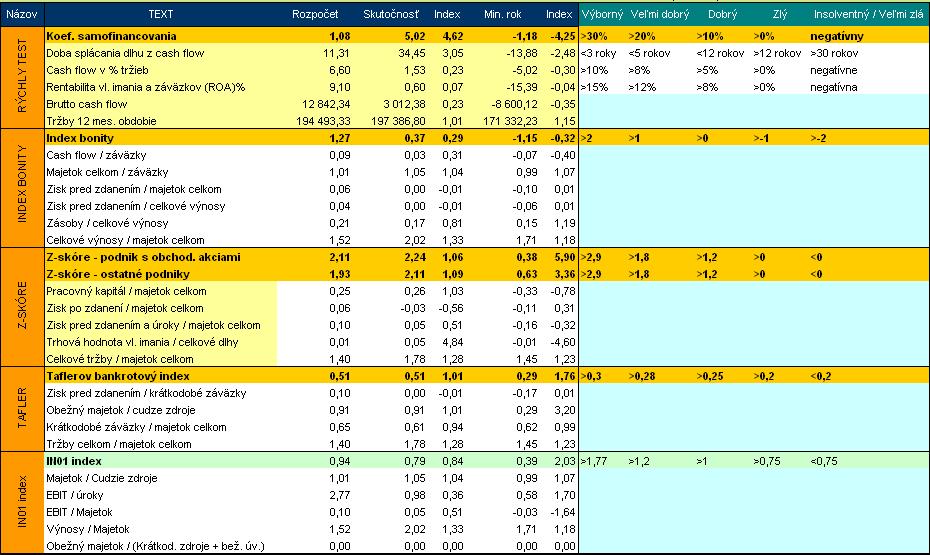Click the 34,45 debt repayment value
This screenshot has height=555, width=930.
pyautogui.click(x=412, y=53)
